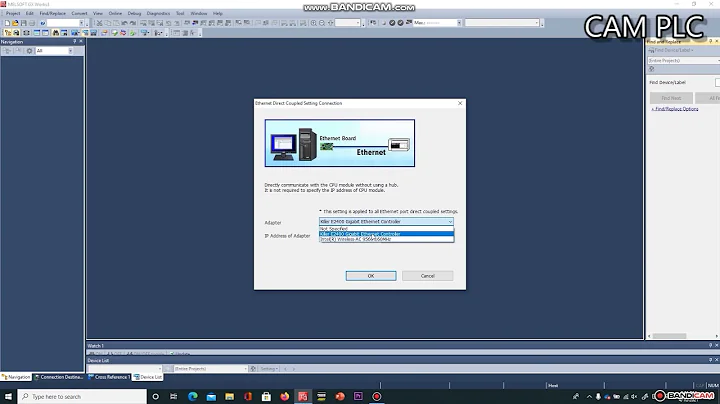720x404 pixels.
Task: Click the Premiere Pro taskbar icon
Action: click(x=358, y=396)
